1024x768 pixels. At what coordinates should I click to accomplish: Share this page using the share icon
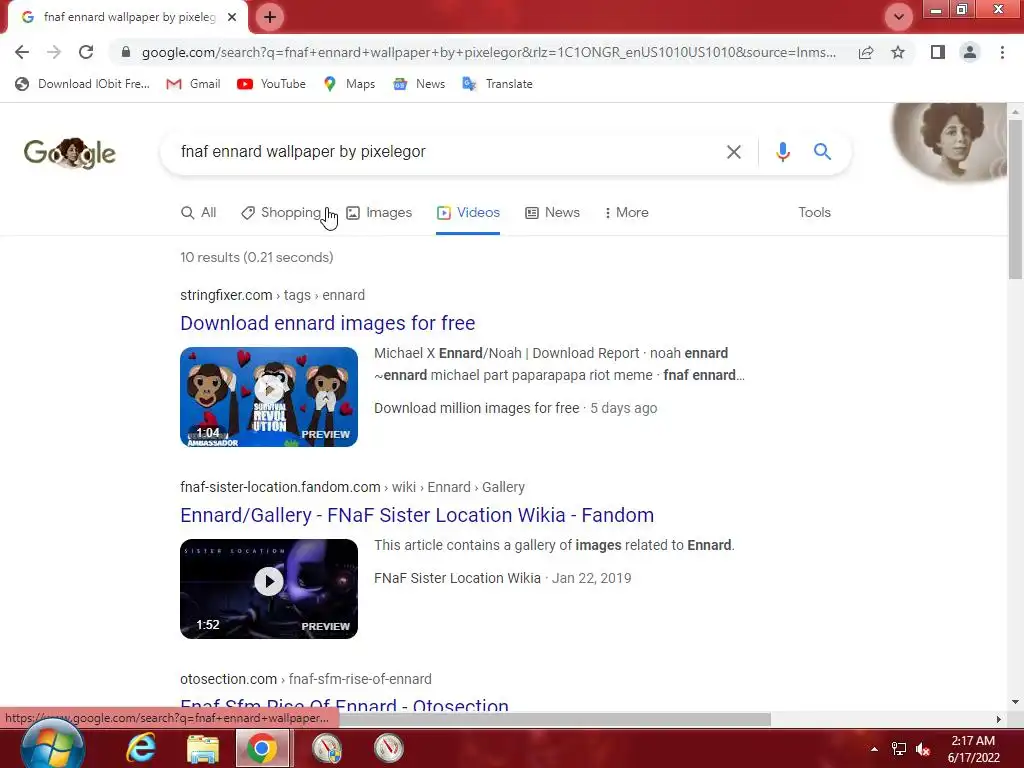pyautogui.click(x=866, y=52)
